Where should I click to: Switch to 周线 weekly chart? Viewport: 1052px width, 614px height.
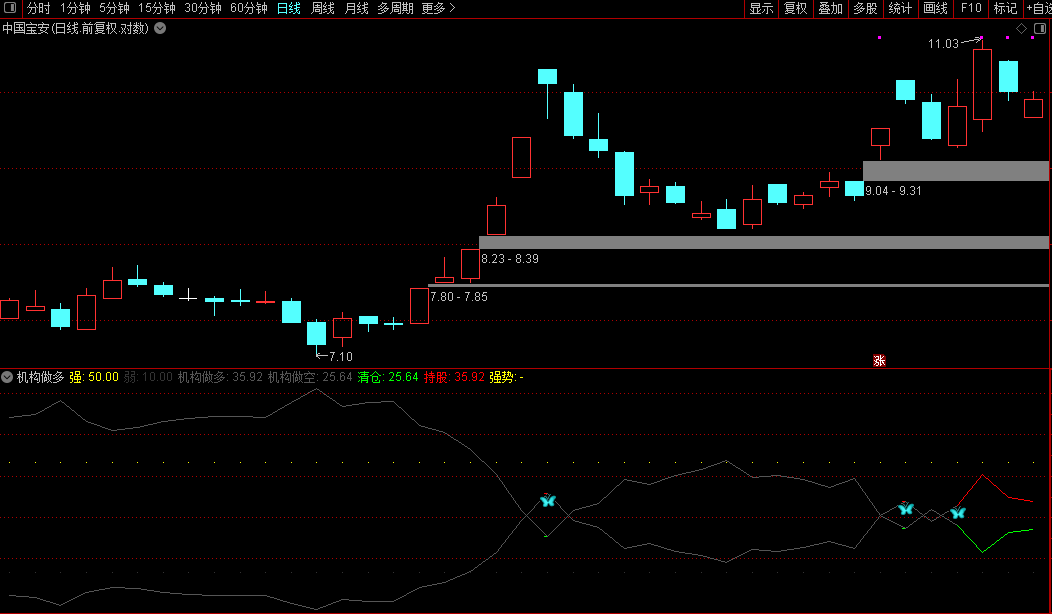click(323, 8)
